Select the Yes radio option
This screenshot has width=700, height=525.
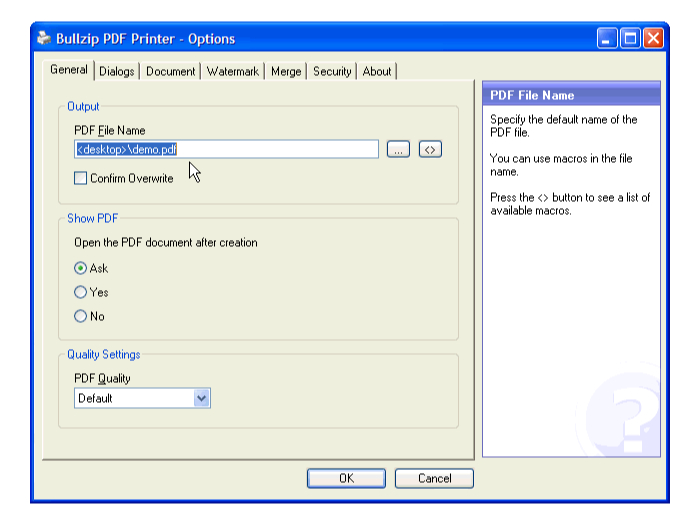point(80,292)
